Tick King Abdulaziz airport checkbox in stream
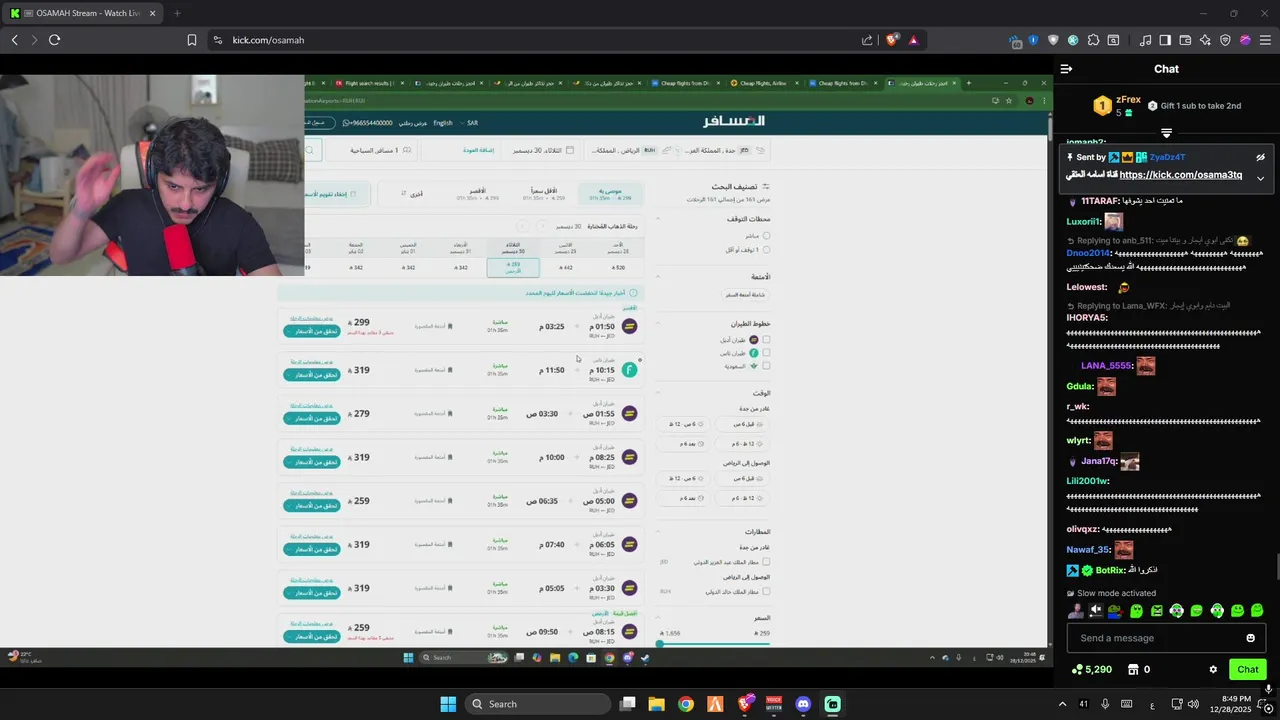The width and height of the screenshot is (1280, 720). click(x=766, y=562)
